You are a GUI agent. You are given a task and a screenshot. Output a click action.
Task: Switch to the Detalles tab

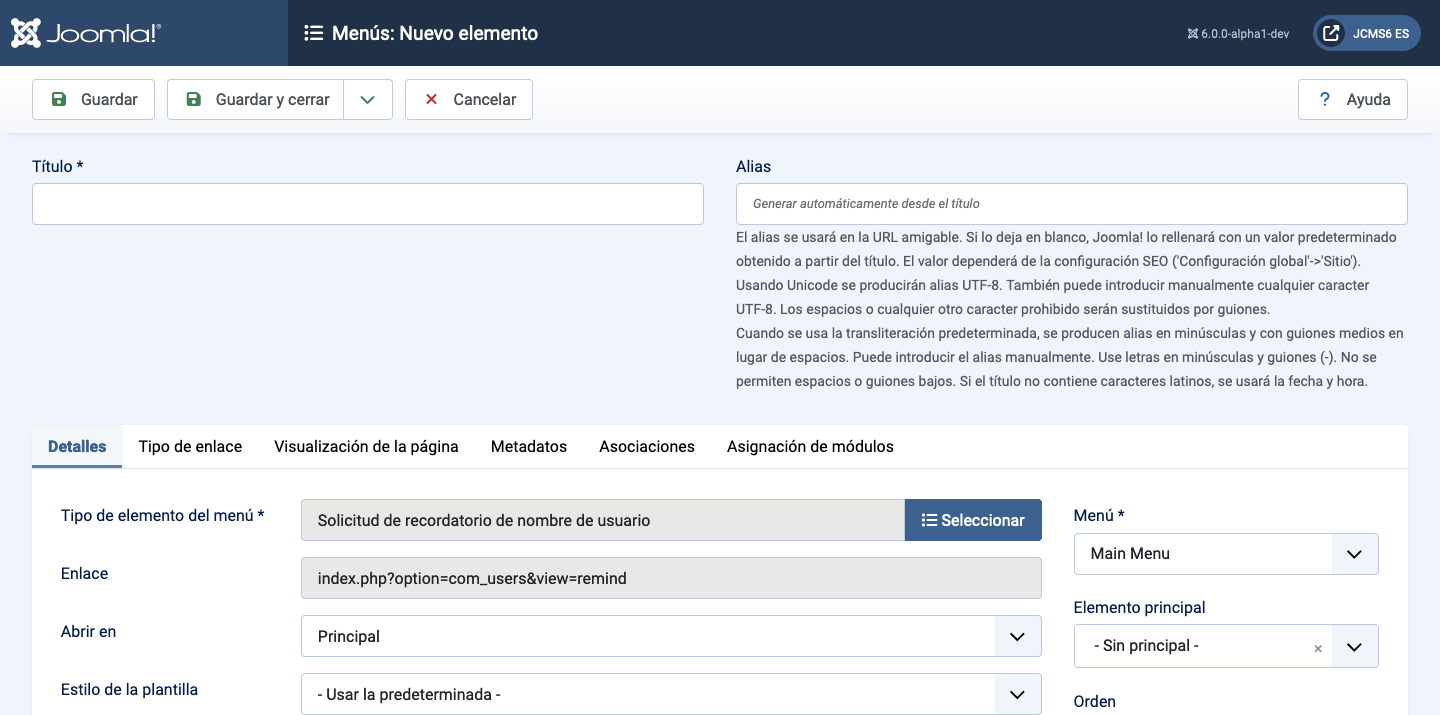coord(77,446)
